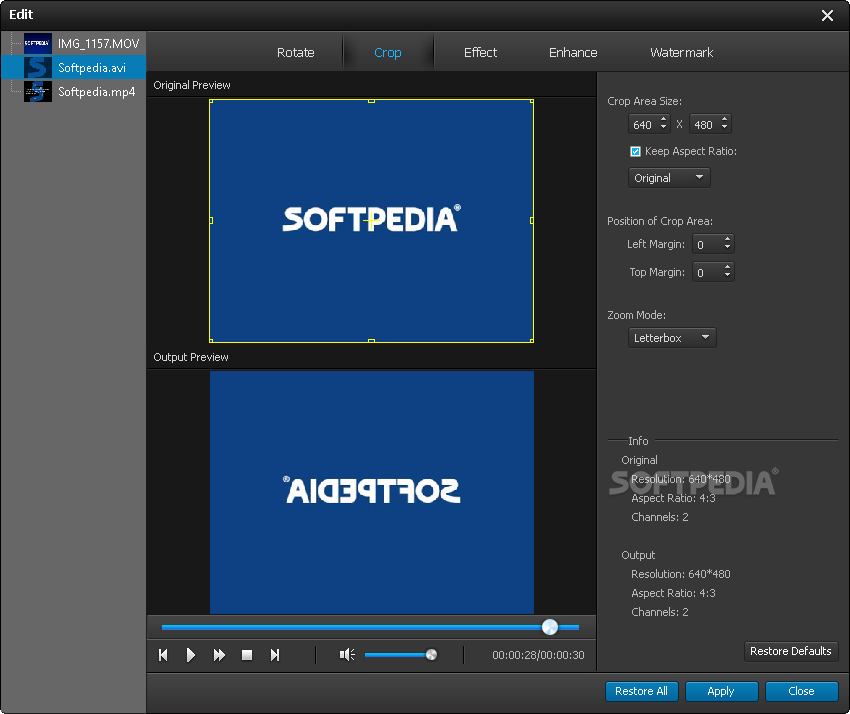Decrease Left Margin with down arrow

(727, 248)
